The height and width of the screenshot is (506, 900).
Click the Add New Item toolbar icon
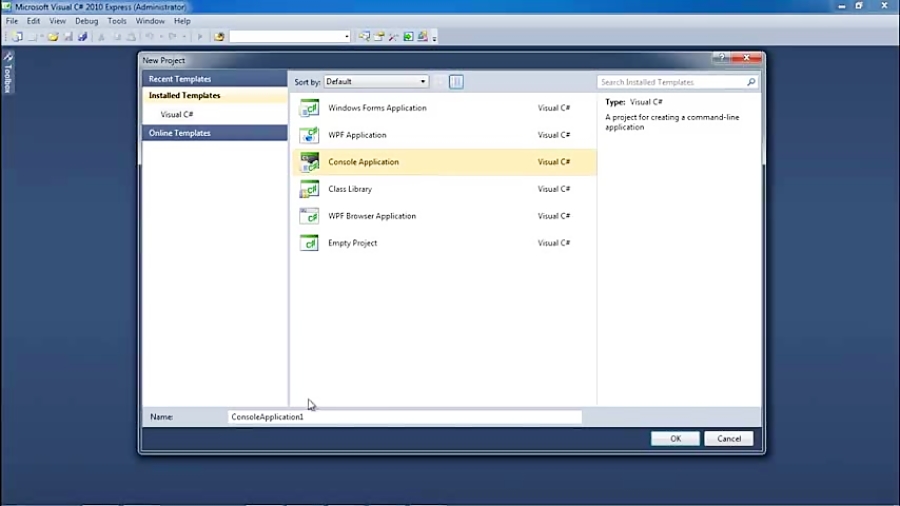[32, 37]
